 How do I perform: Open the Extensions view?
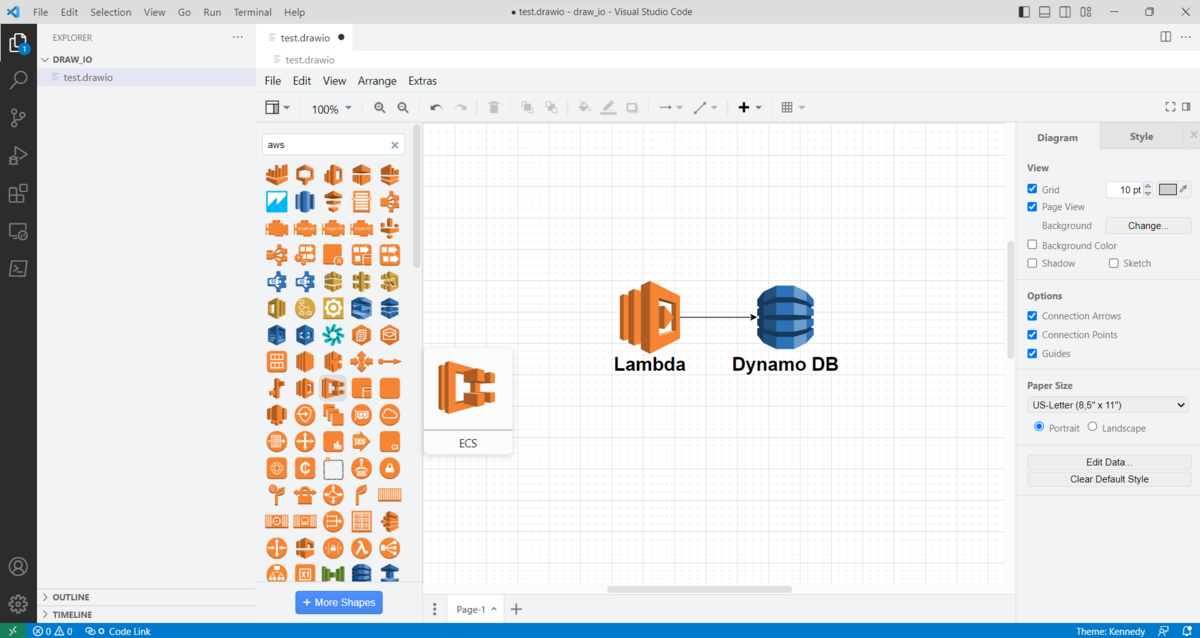pos(18,193)
